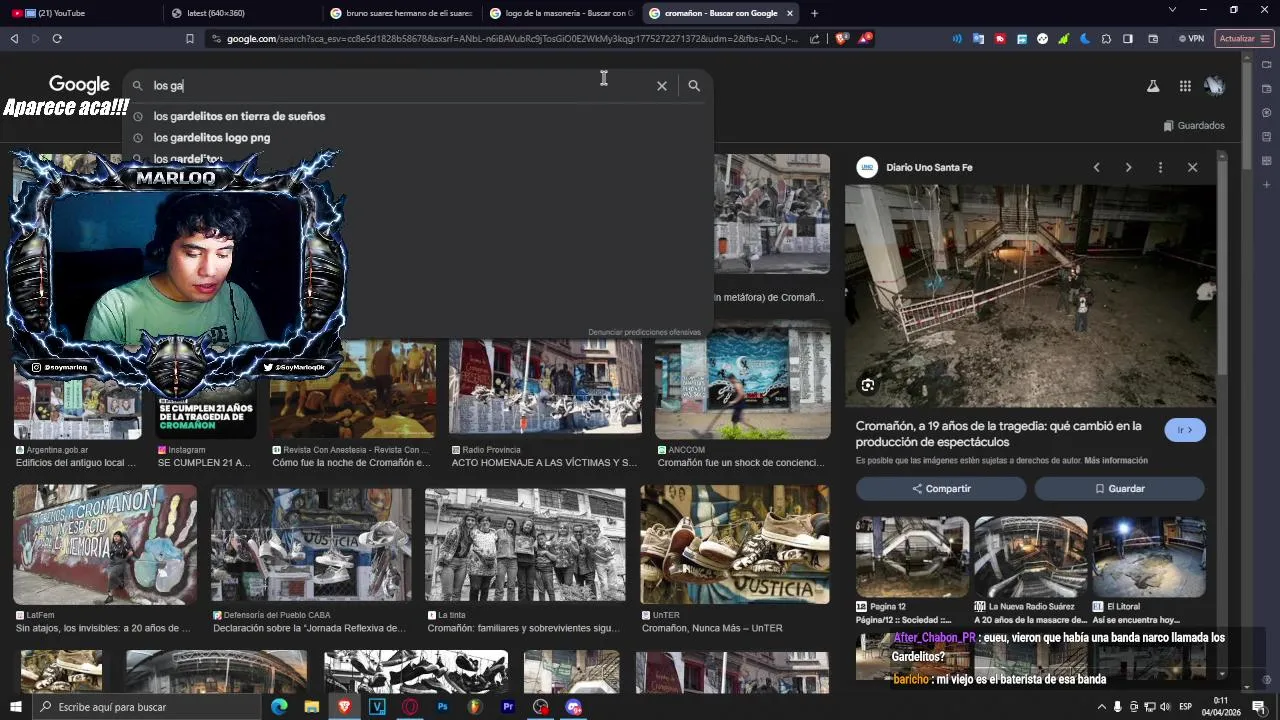Image resolution: width=1280 pixels, height=720 pixels.
Task: Show previous image in preview panel
Action: coord(1096,168)
